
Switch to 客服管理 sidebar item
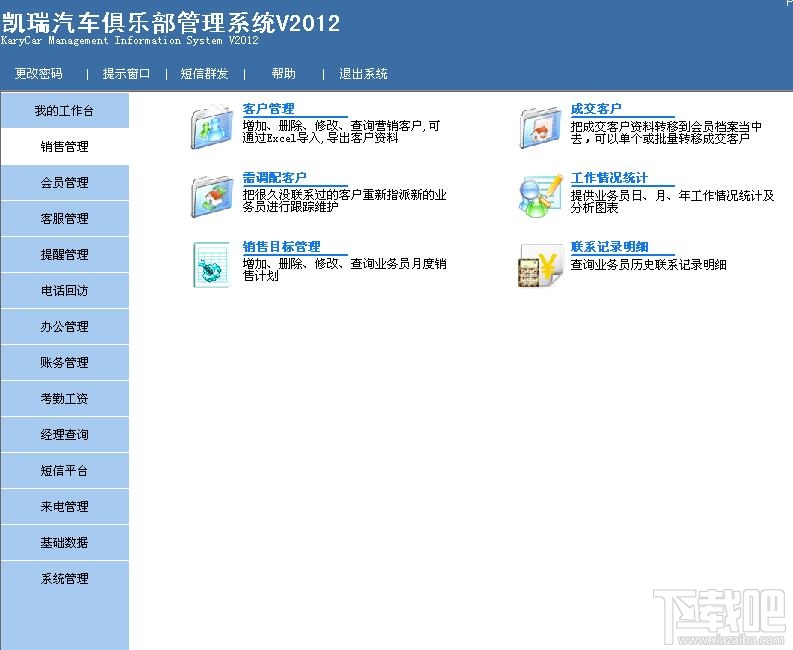65,219
